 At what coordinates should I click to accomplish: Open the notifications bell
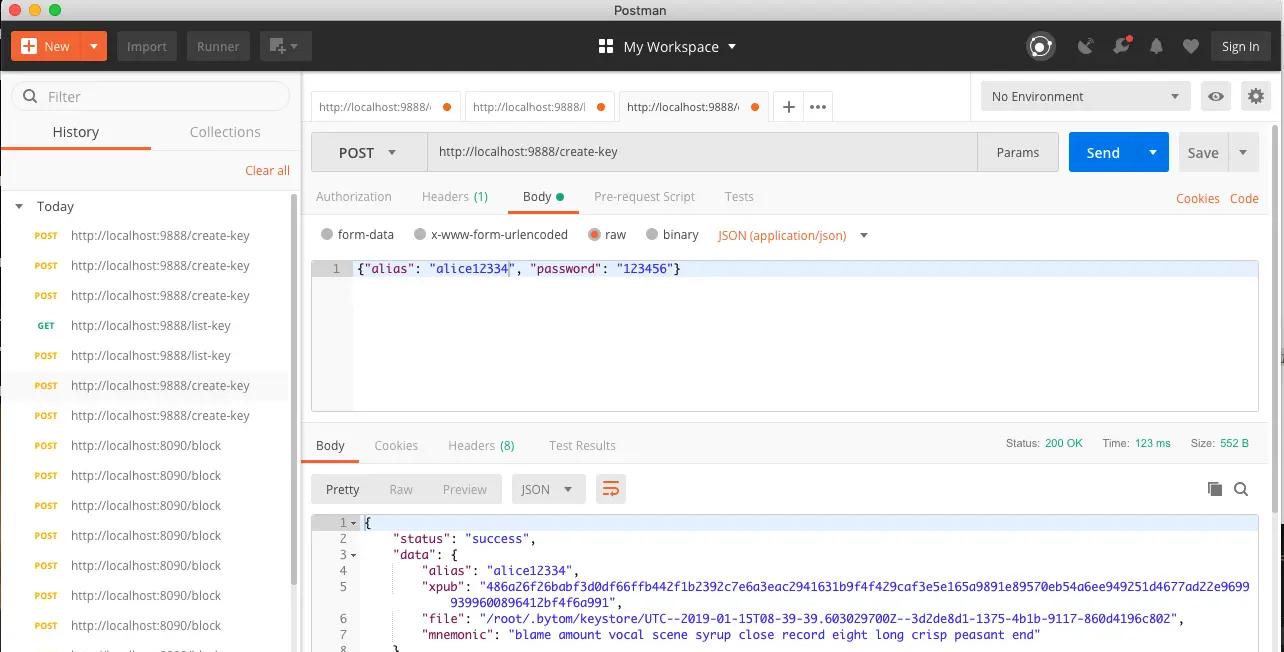[x=1156, y=46]
